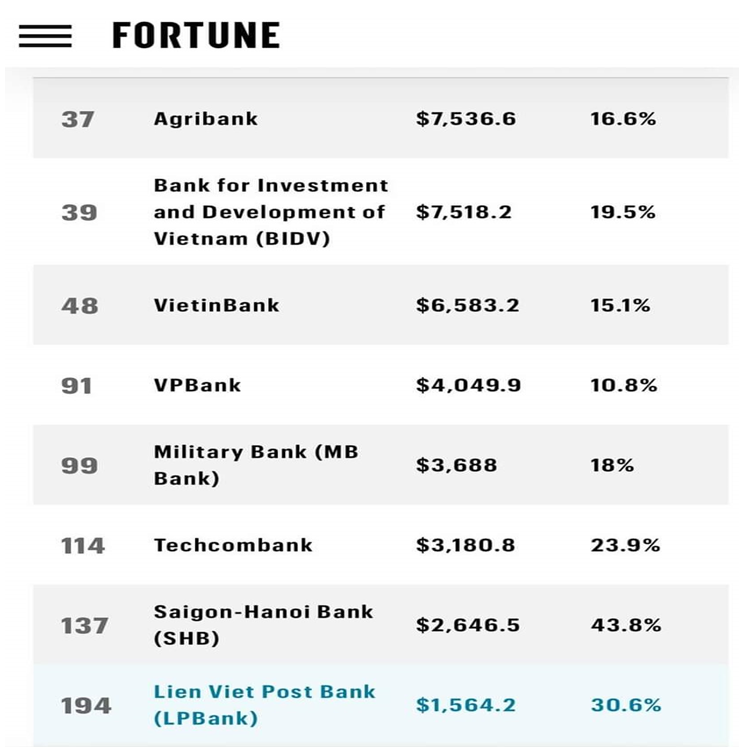Open Military Bank (MB Bank) entry
The height and width of the screenshot is (755, 739).
pos(255,465)
